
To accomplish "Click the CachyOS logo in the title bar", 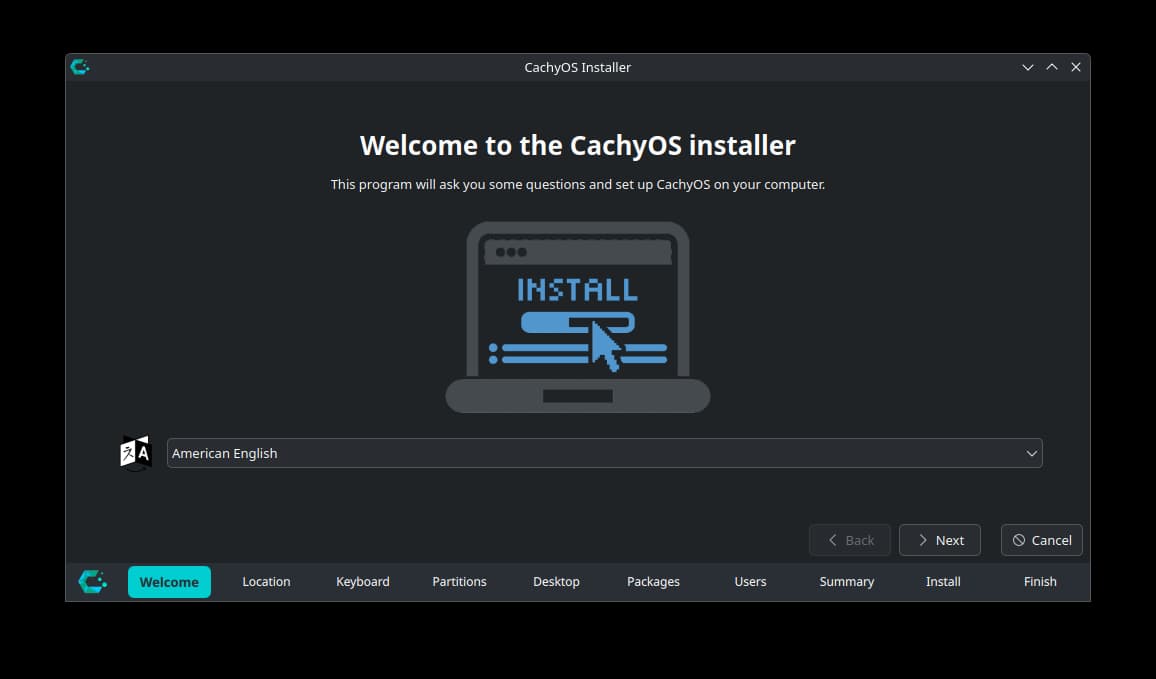I will (x=80, y=67).
